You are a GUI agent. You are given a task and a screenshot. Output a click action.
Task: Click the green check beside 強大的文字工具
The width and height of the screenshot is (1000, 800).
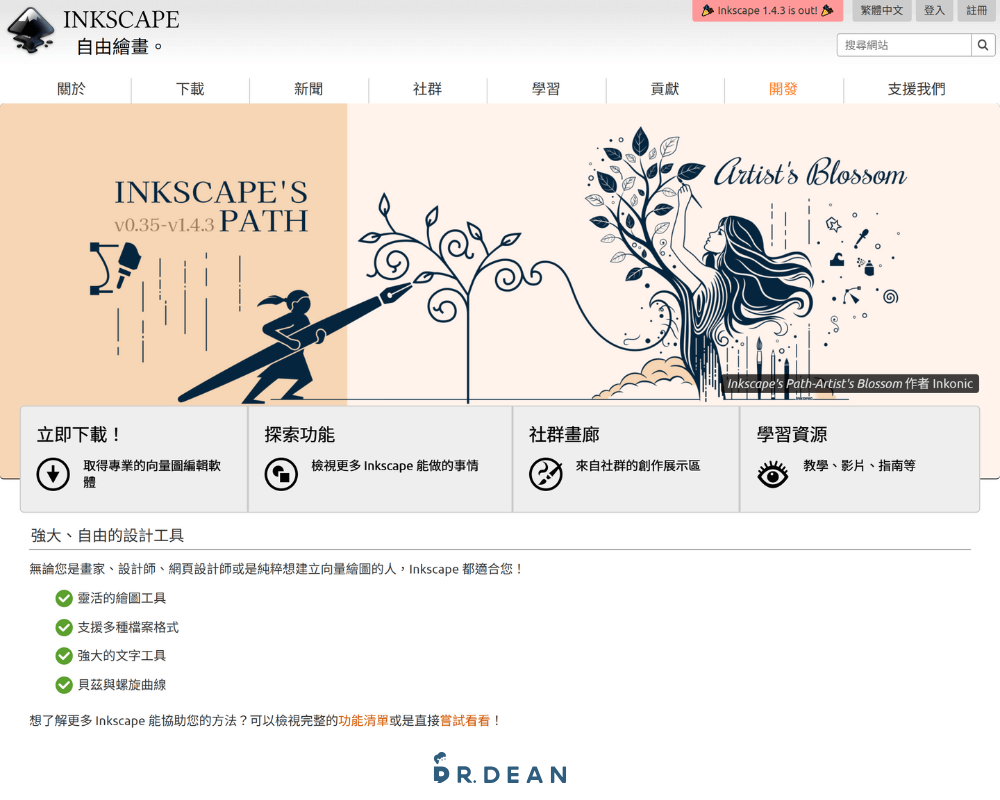pos(64,656)
